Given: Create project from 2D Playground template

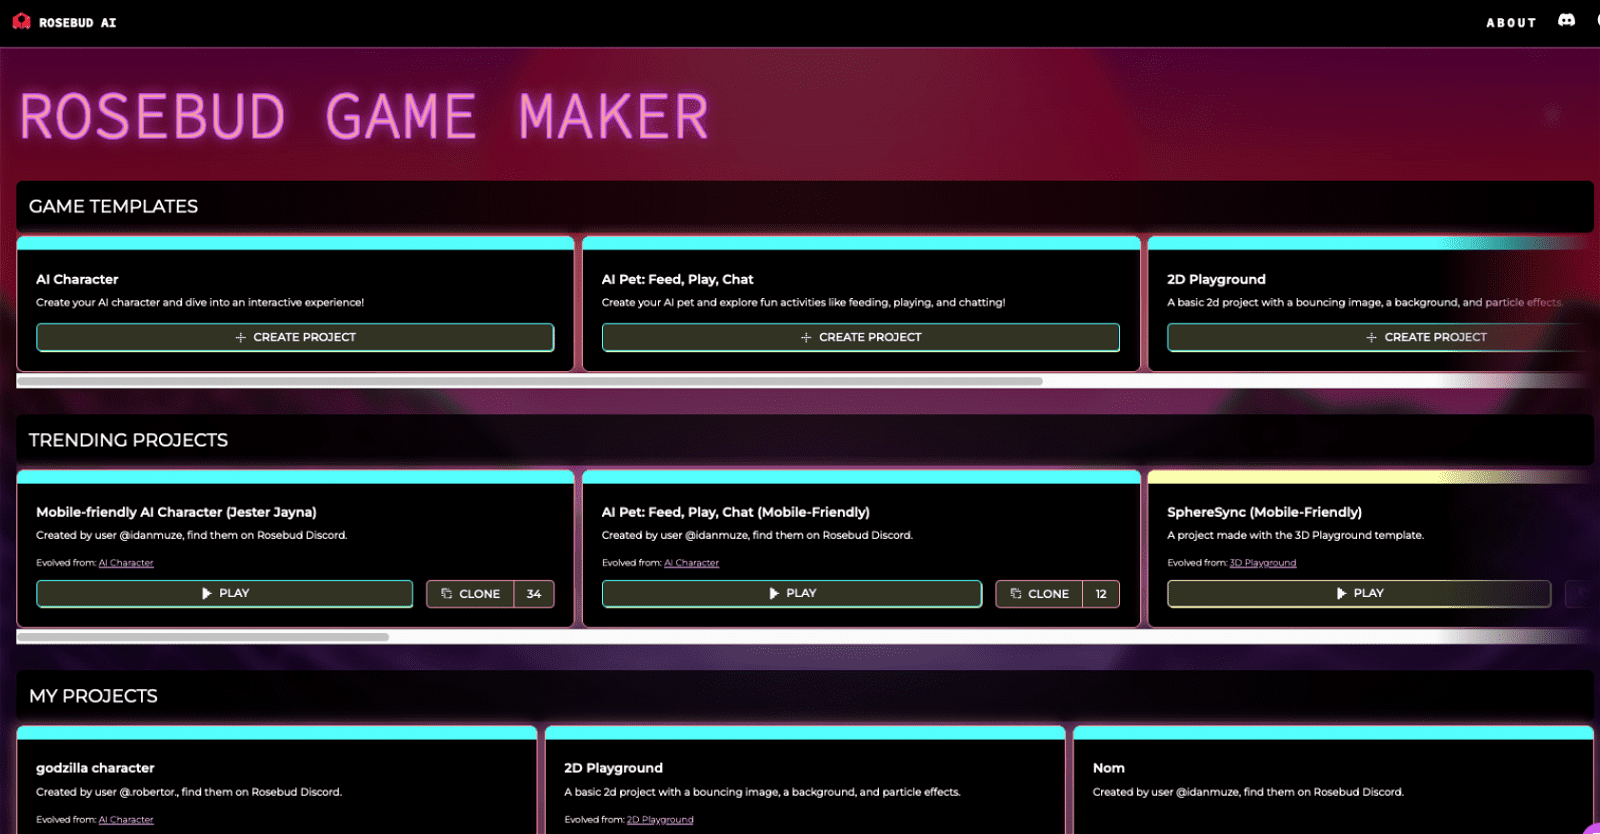Looking at the screenshot, I should click(1425, 337).
